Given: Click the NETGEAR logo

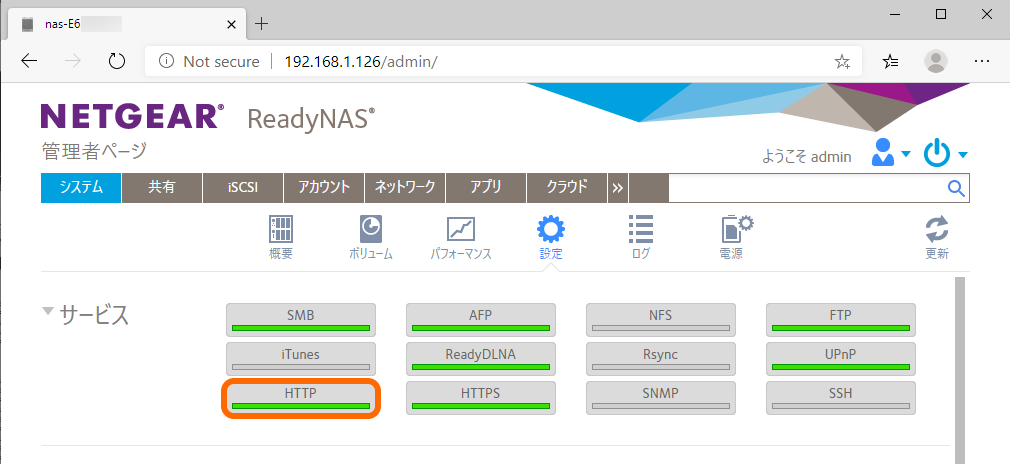Looking at the screenshot, I should 133,117.
